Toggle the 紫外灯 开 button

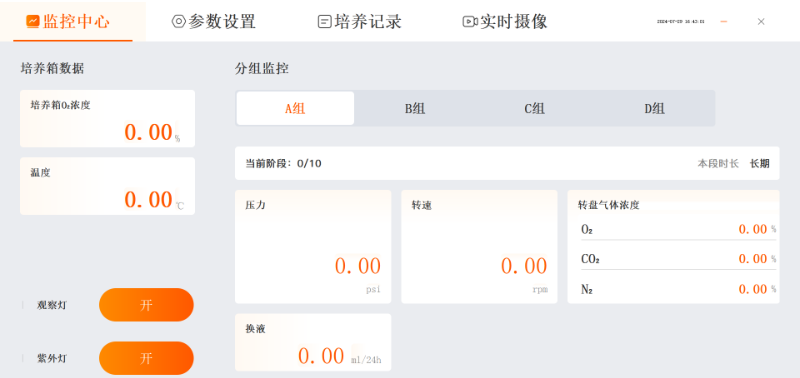(146, 358)
